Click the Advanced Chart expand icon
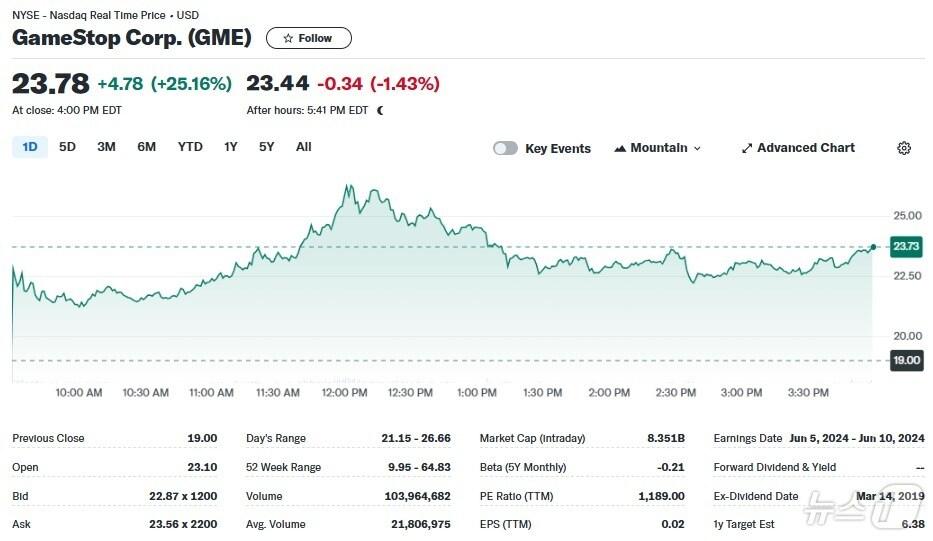 (x=746, y=148)
